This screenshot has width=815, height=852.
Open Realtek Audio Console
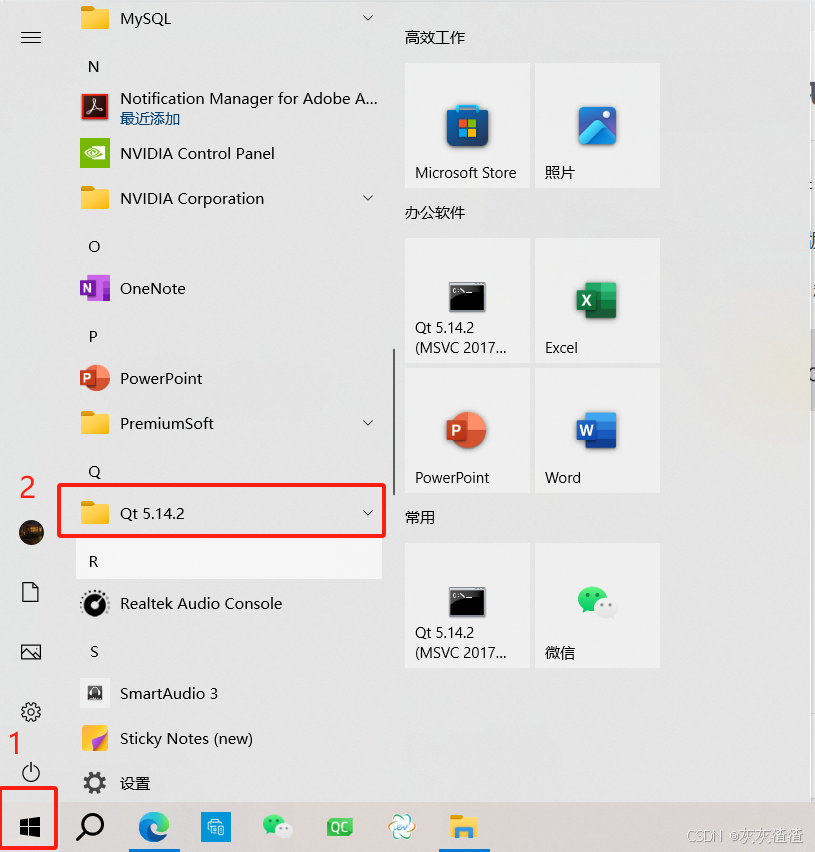point(229,604)
